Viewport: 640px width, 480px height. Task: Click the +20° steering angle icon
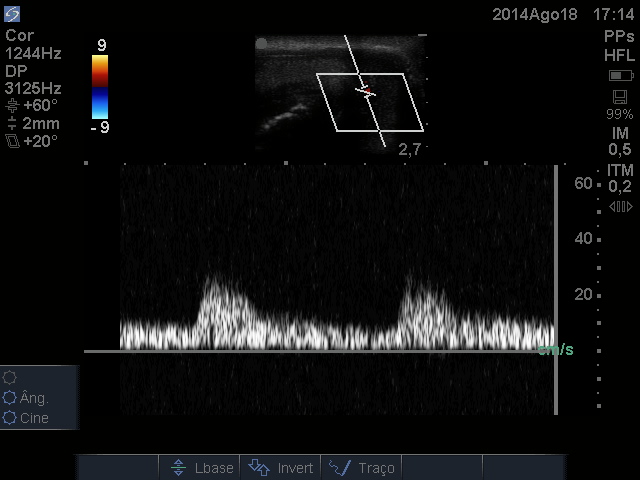12,141
